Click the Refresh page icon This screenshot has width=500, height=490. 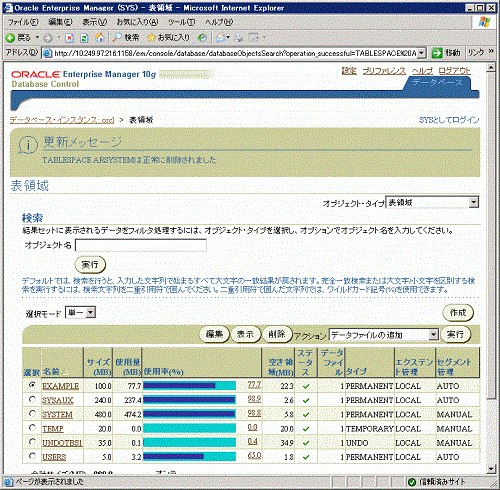pos(84,38)
